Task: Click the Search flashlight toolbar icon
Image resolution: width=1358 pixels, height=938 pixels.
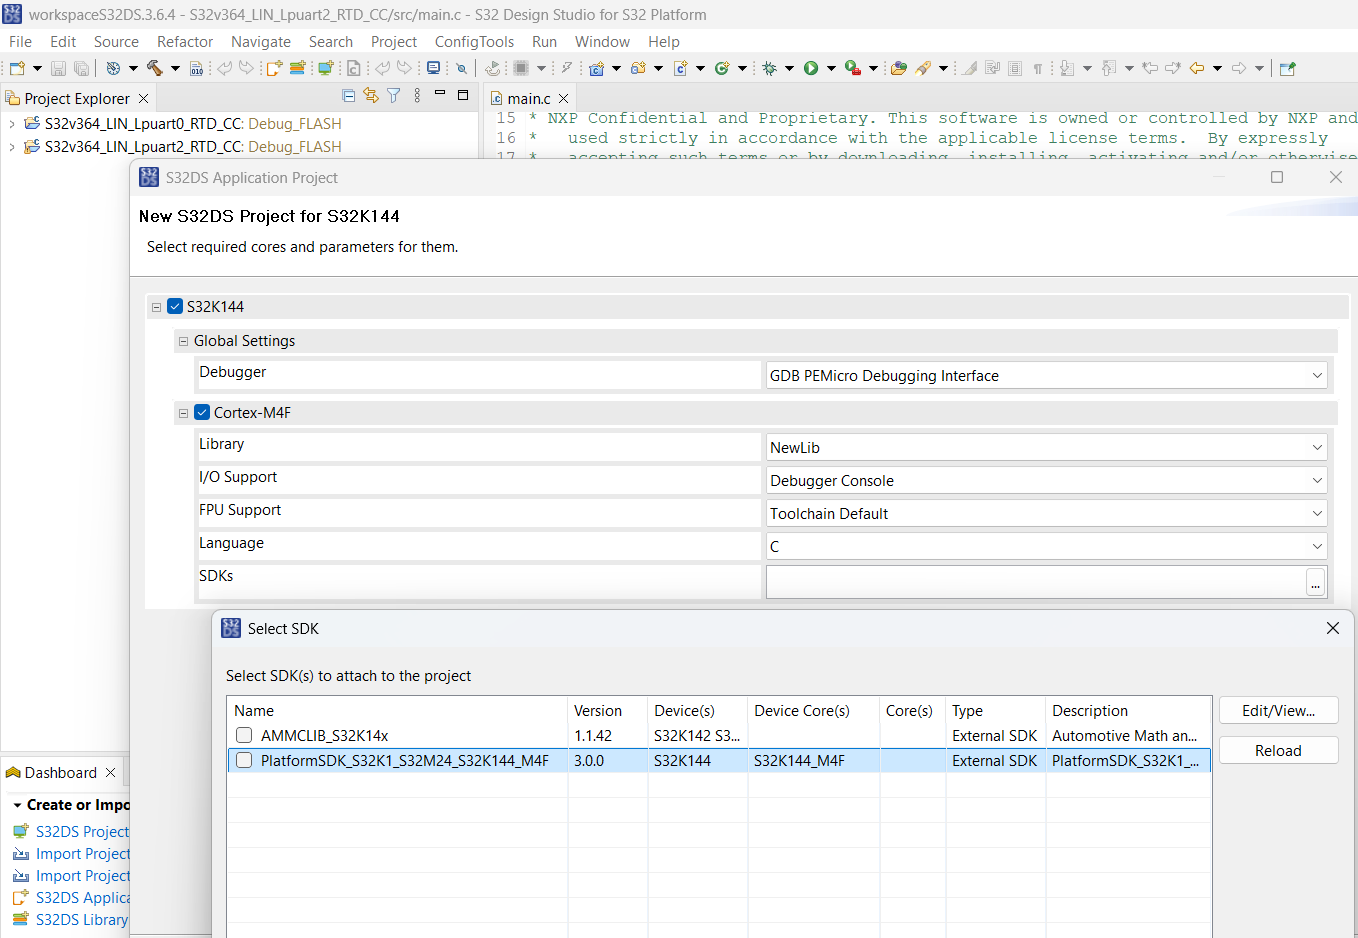Action: tap(923, 68)
